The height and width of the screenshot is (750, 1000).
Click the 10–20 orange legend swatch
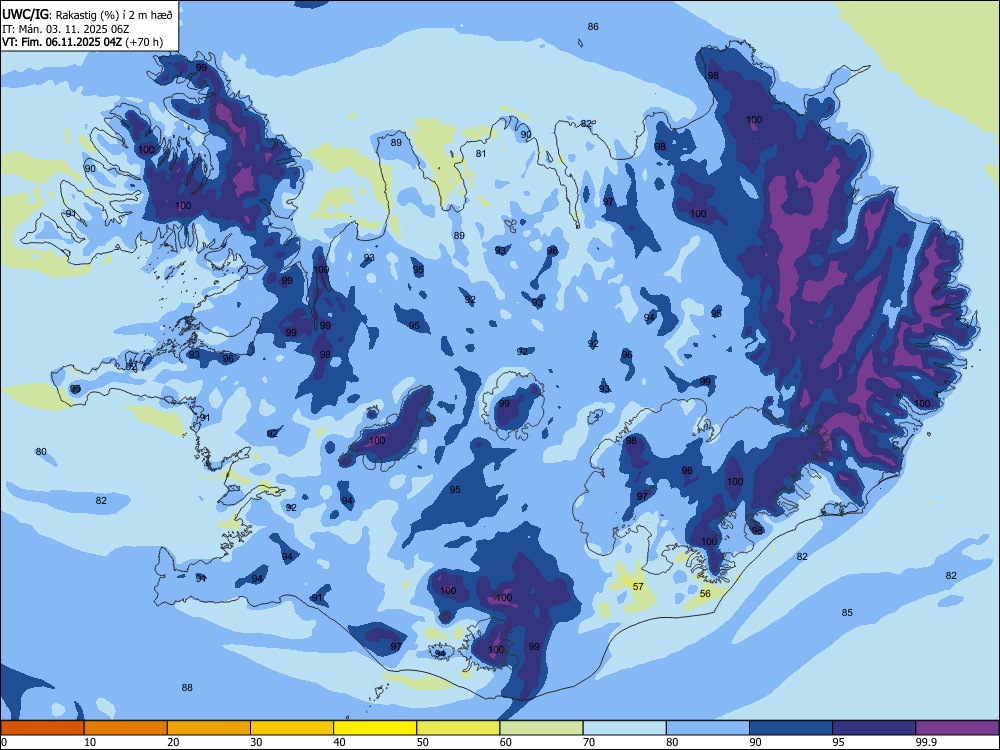[x=126, y=728]
